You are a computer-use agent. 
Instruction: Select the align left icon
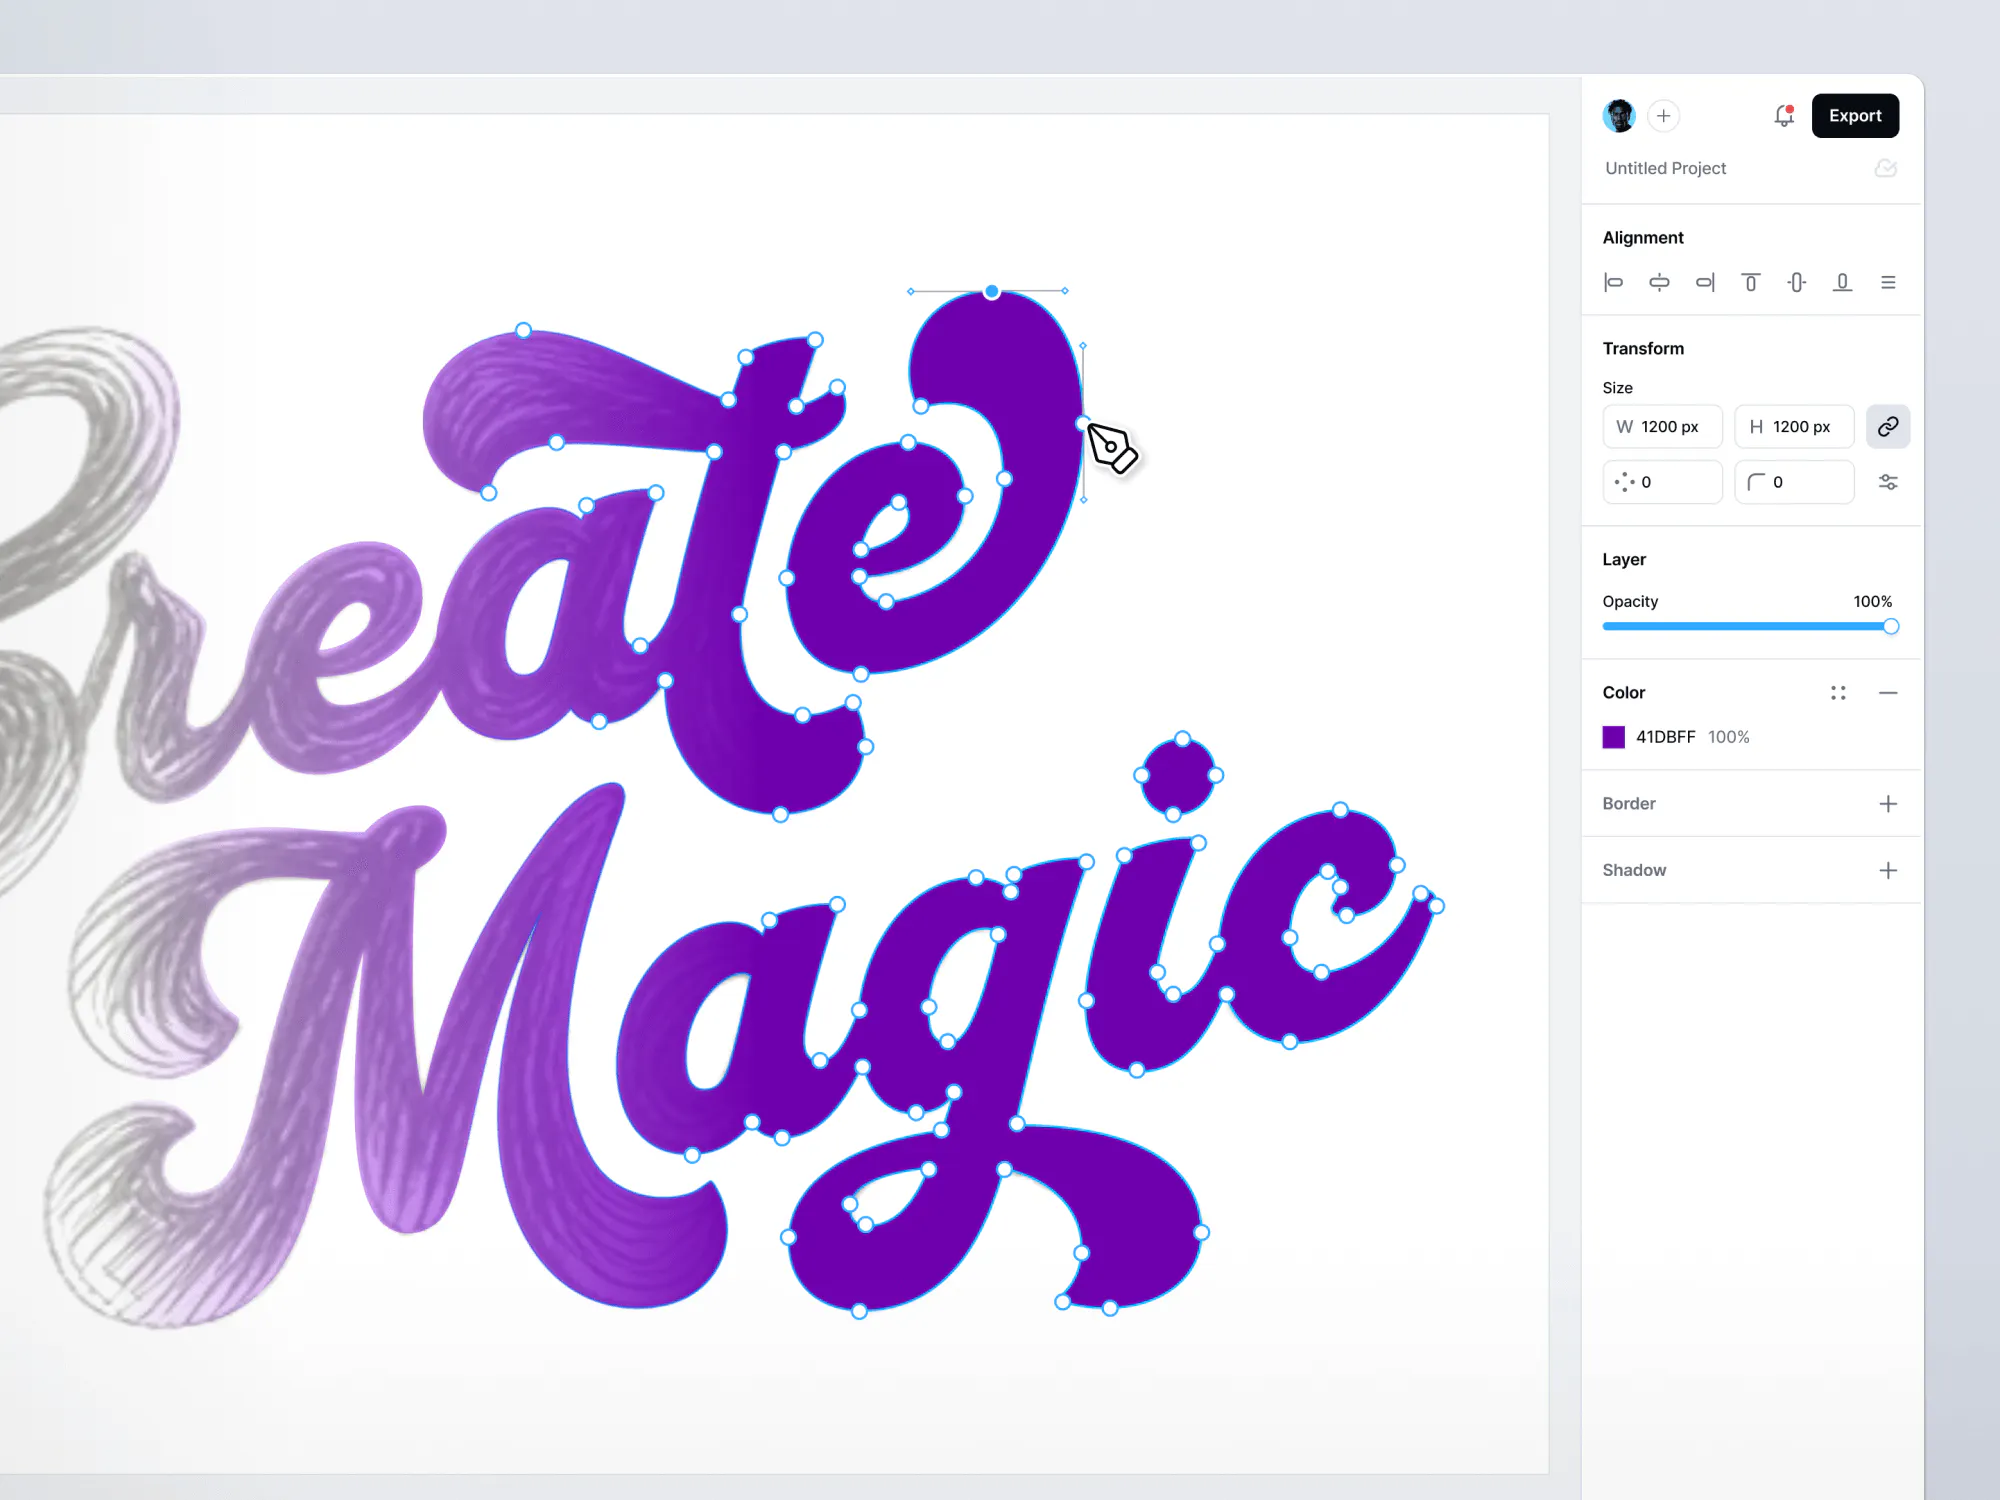1614,282
